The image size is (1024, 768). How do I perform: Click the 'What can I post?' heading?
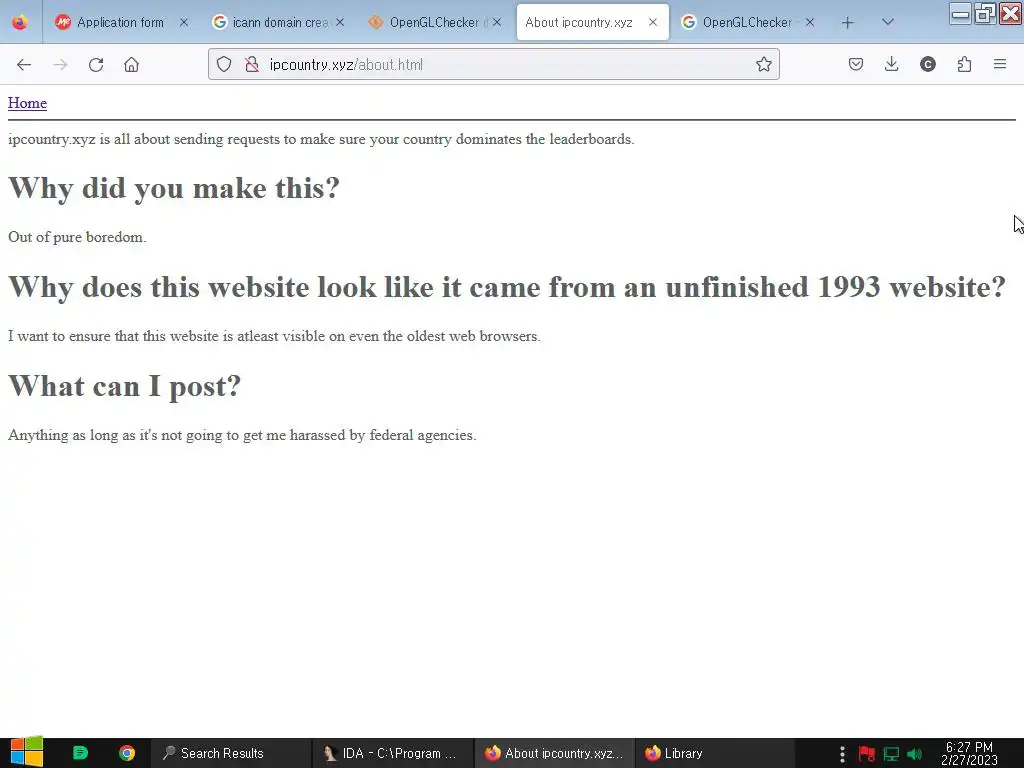124,386
